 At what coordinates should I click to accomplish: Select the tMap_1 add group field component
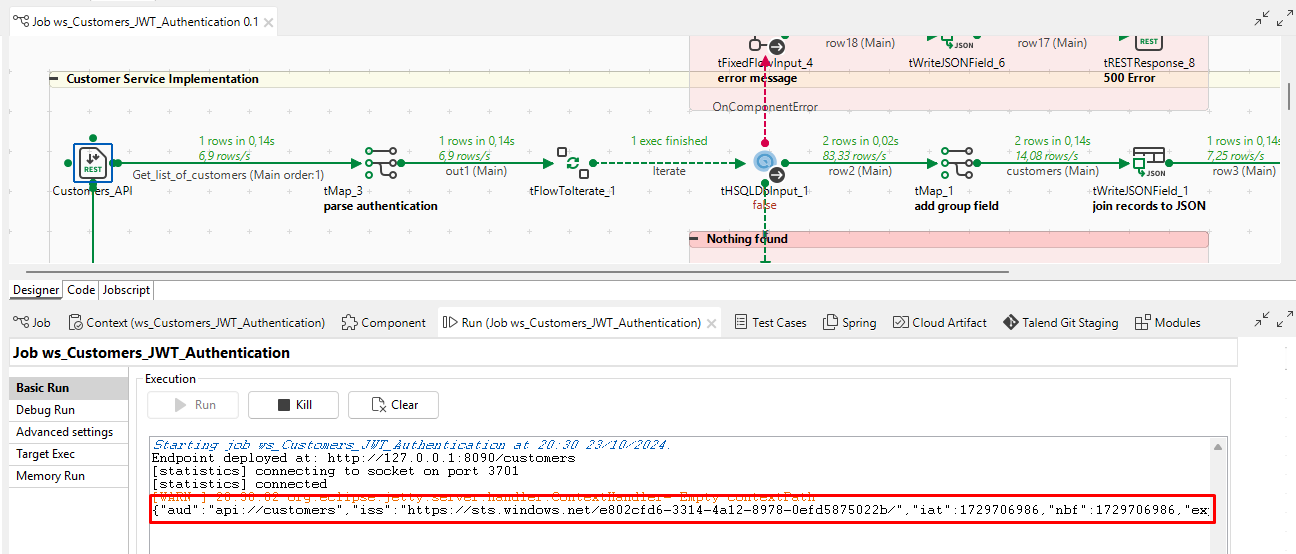tap(958, 162)
